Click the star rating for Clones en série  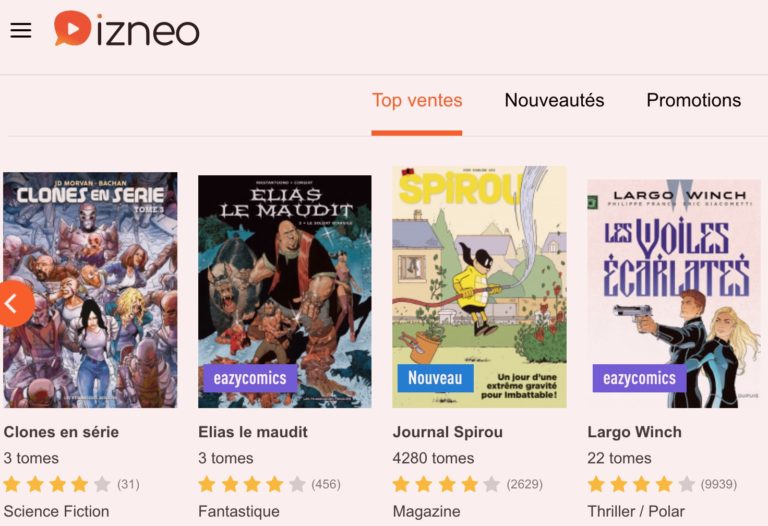click(x=57, y=484)
